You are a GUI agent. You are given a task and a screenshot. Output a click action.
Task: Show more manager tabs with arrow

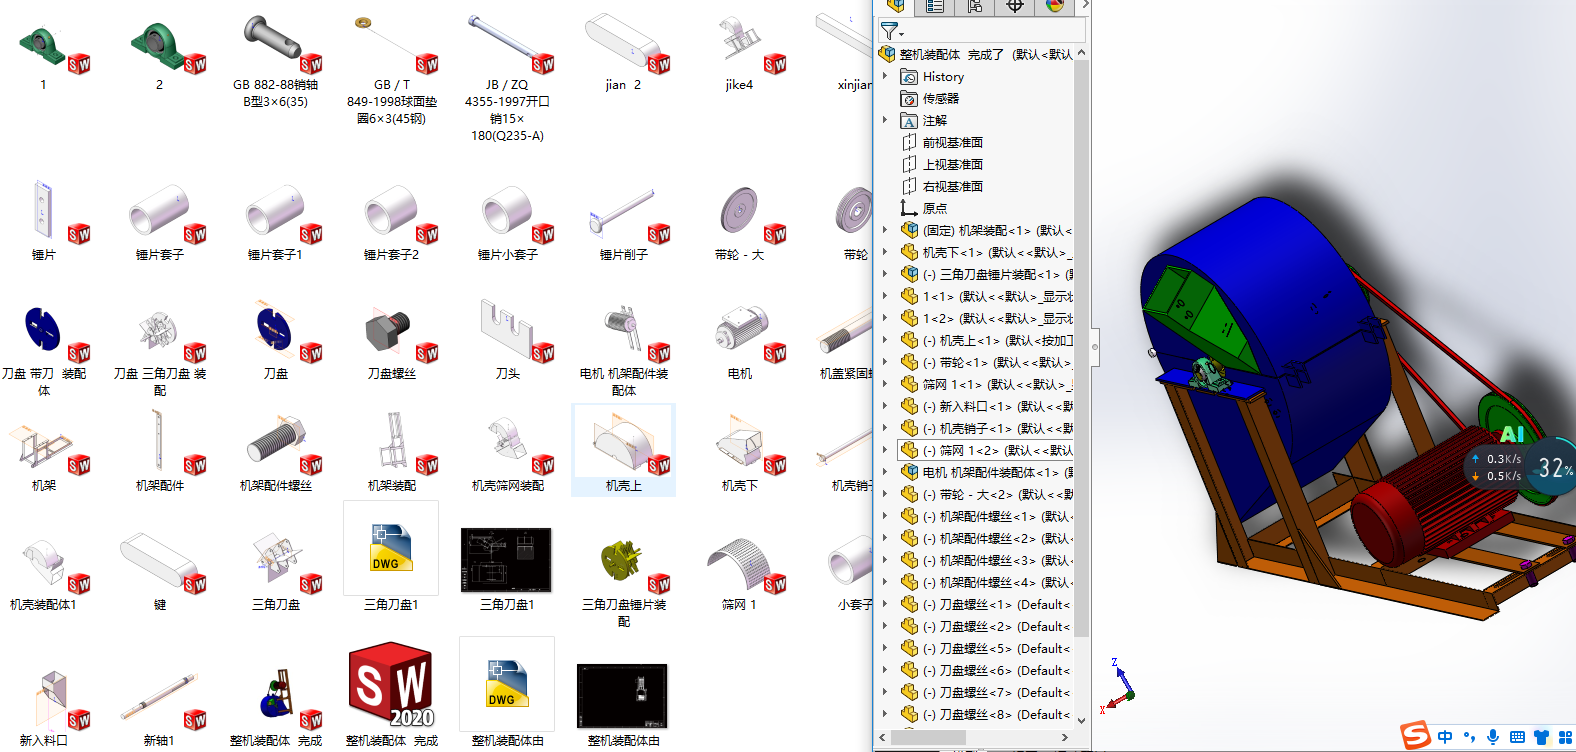(x=1085, y=6)
